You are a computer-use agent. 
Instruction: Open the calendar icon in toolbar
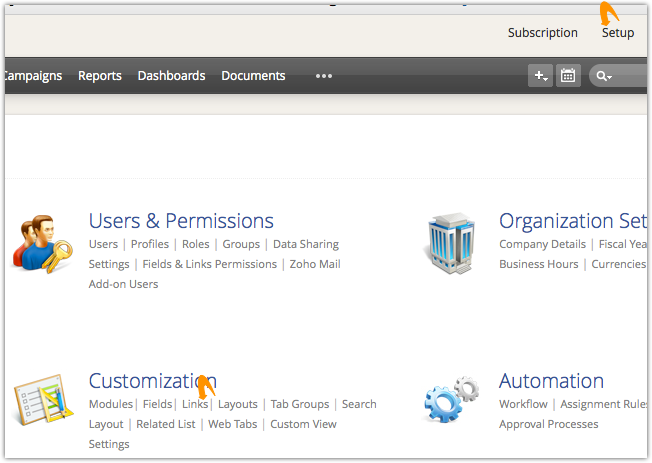pyautogui.click(x=568, y=76)
